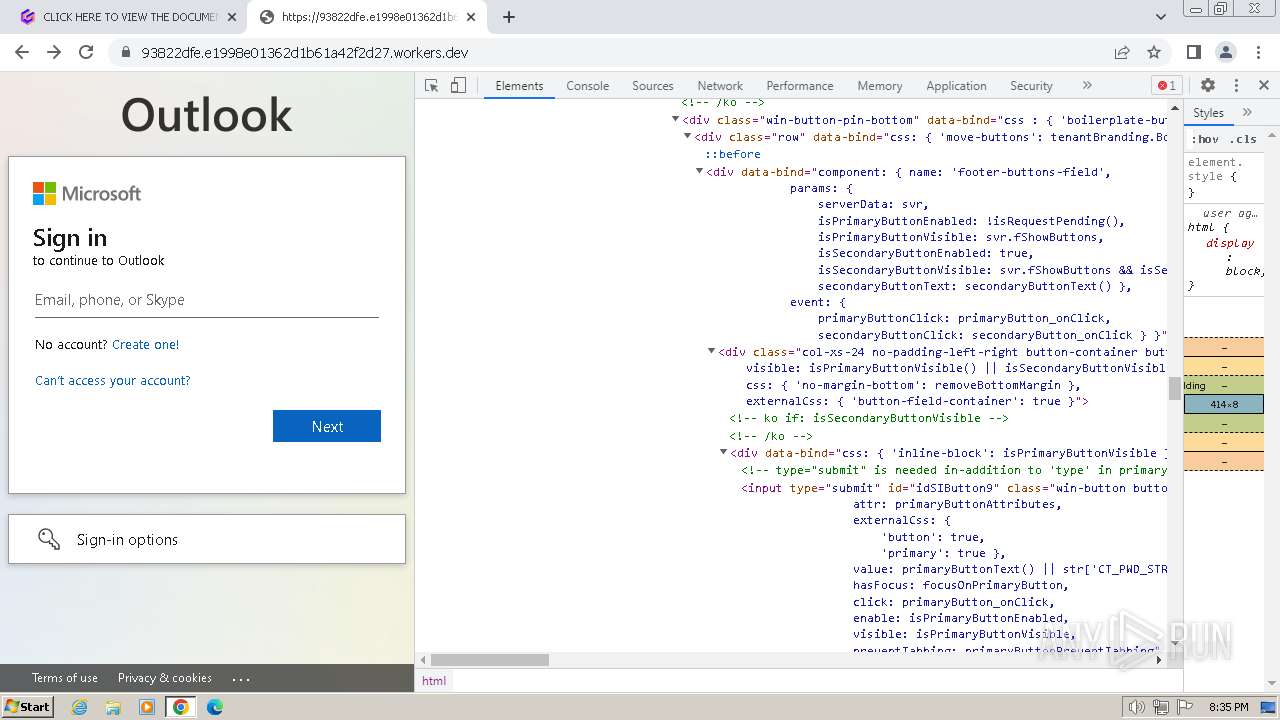Image resolution: width=1280 pixels, height=720 pixels.
Task: Close the 'CLICK HERE TO VIEW' tab
Action: [232, 17]
